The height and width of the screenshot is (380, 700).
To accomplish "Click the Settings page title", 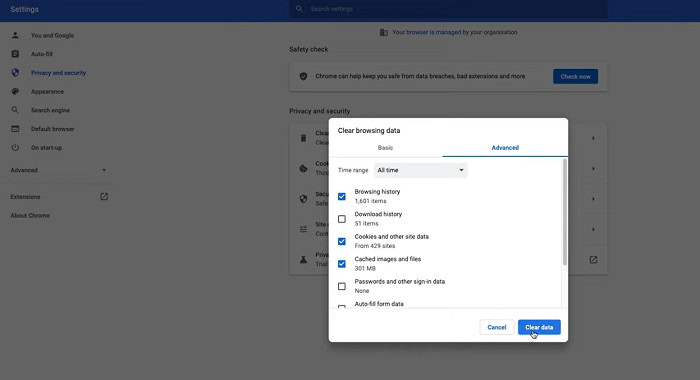I will pyautogui.click(x=25, y=9).
